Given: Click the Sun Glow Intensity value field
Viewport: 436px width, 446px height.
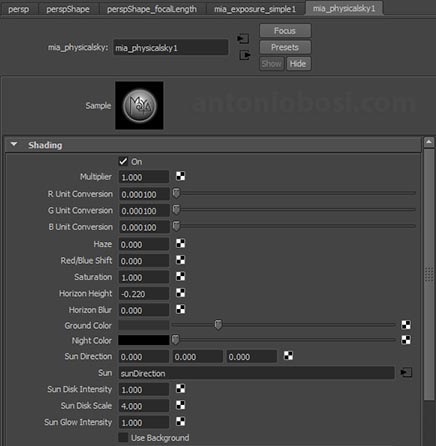Looking at the screenshot, I should (x=144, y=422).
